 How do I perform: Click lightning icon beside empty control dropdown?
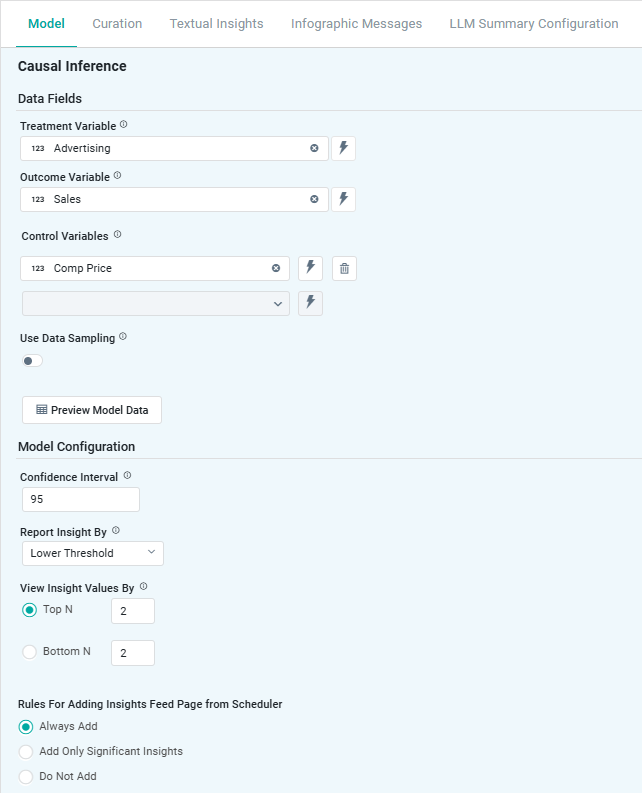click(x=310, y=304)
